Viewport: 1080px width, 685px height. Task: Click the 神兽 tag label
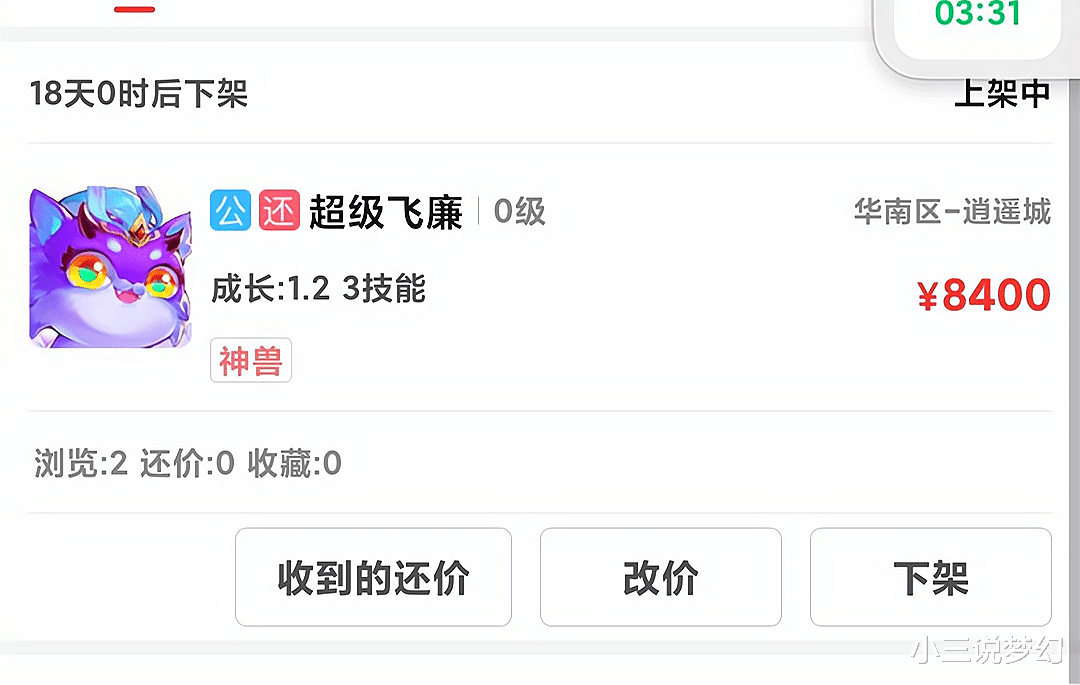(251, 360)
